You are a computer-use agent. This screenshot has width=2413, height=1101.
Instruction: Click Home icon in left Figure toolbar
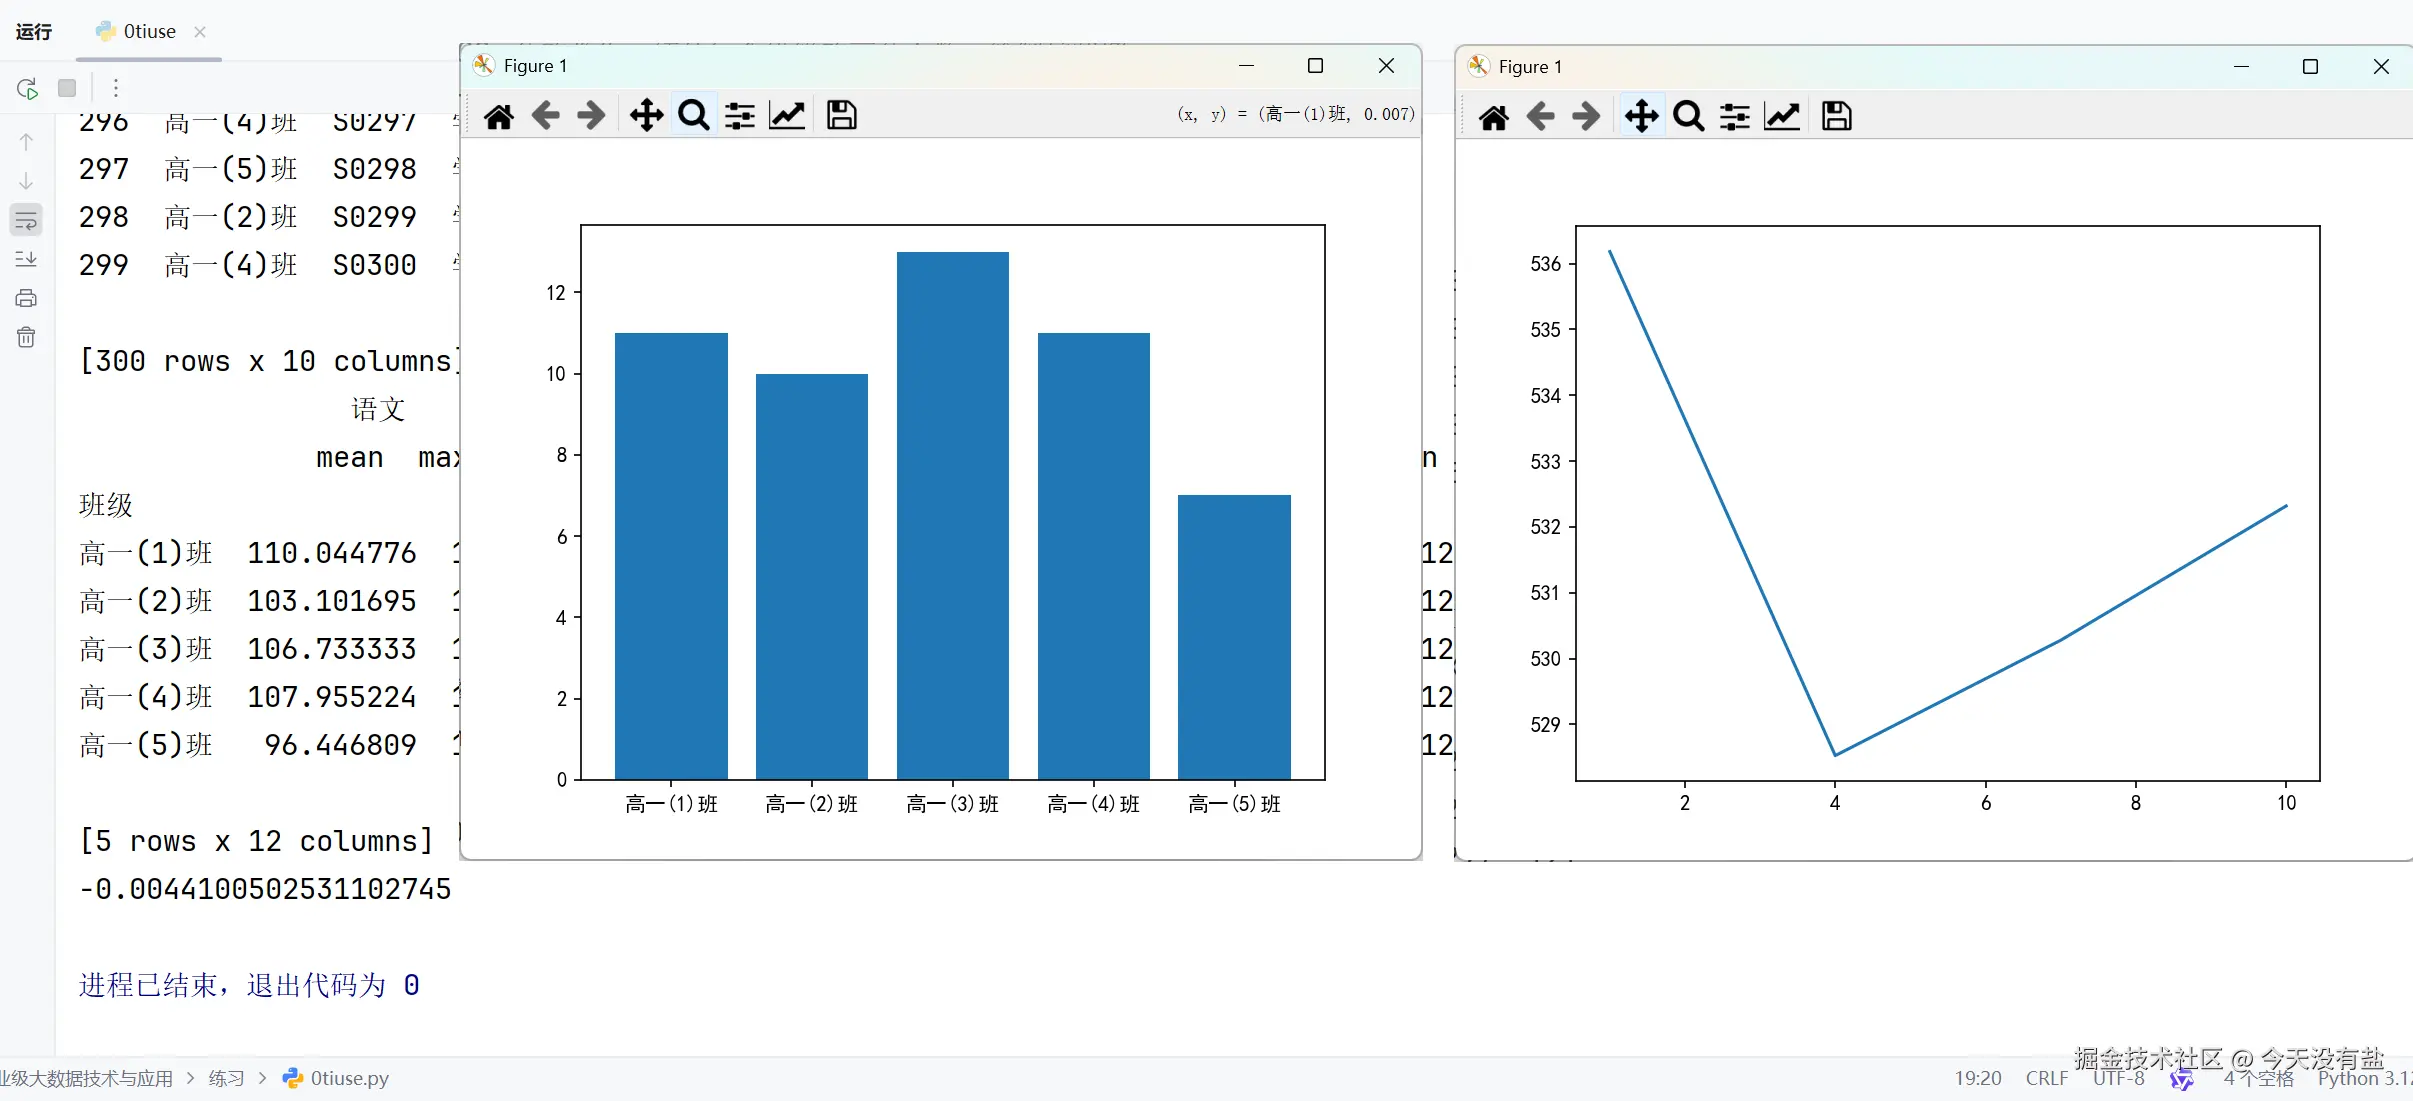(x=498, y=116)
